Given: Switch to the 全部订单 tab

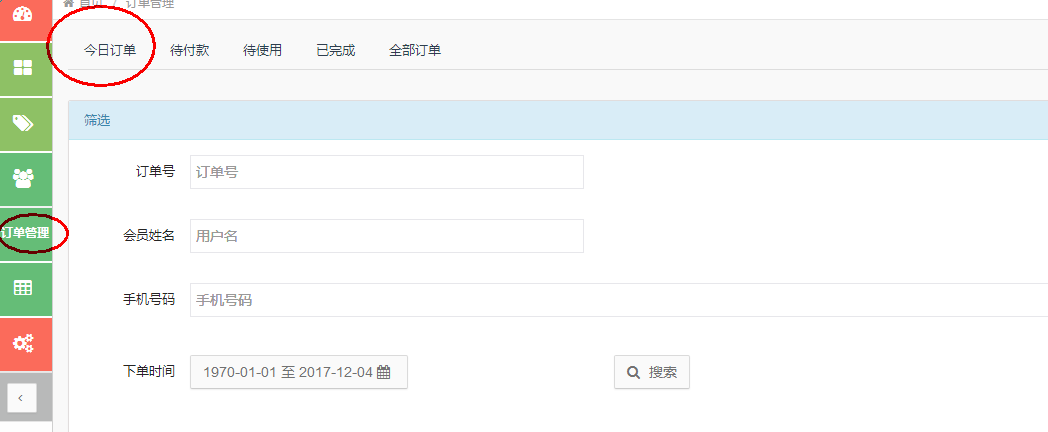Looking at the screenshot, I should coord(415,50).
